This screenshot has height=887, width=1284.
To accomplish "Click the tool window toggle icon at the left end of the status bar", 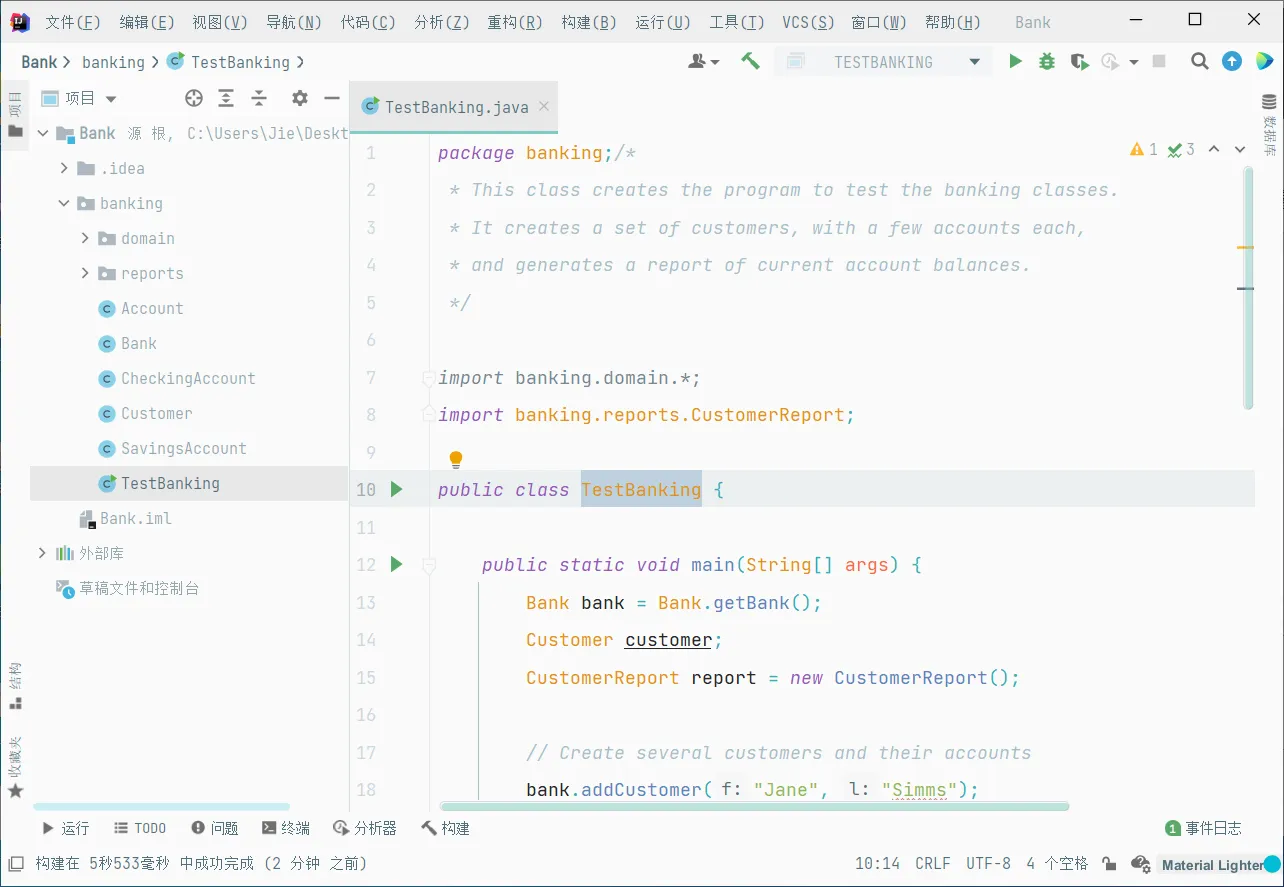I will coord(16,863).
